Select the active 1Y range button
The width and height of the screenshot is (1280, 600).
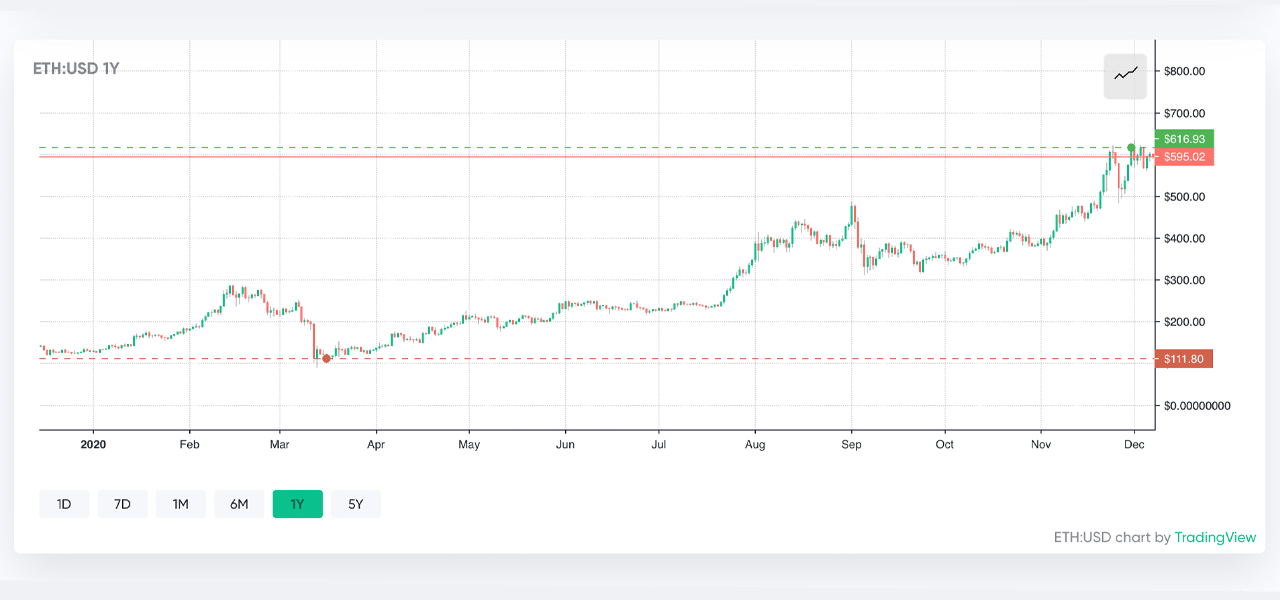[x=297, y=504]
